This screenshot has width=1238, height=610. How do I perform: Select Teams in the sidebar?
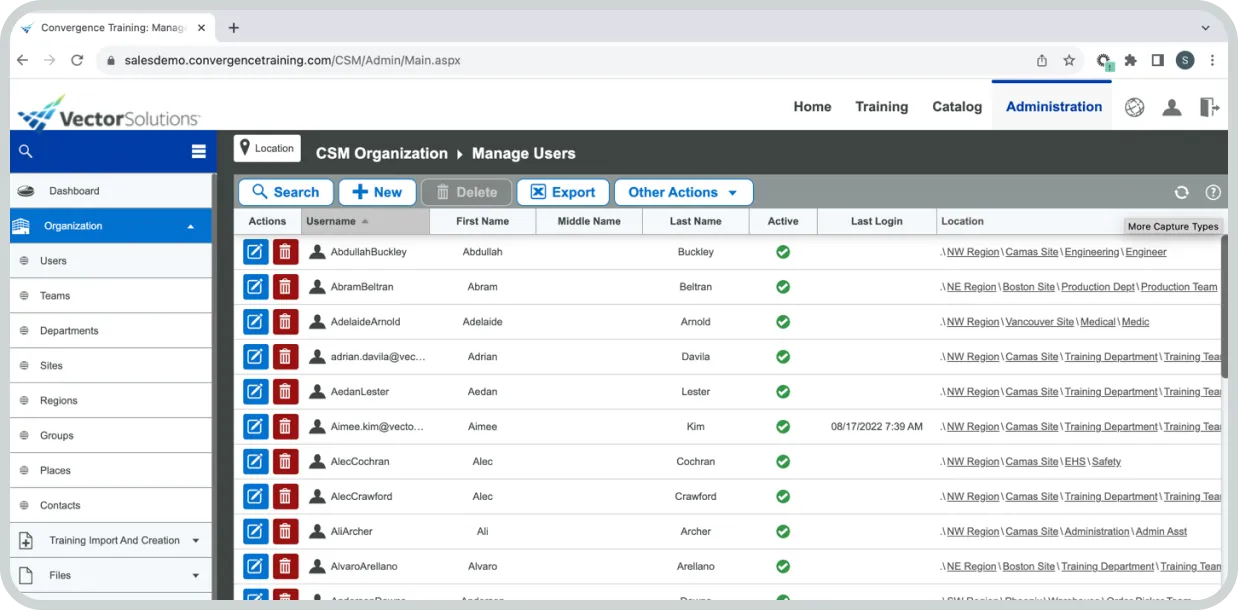[55, 296]
